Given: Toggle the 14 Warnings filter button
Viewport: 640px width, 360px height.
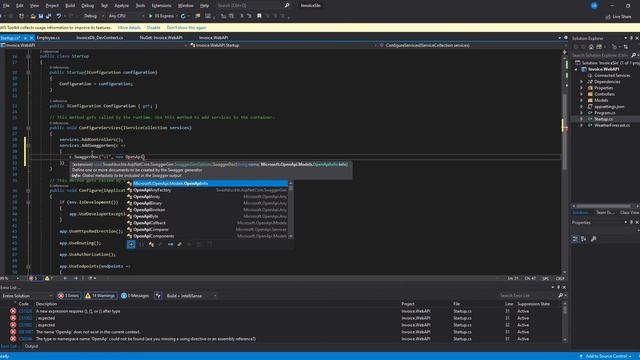Looking at the screenshot, I should [100, 296].
